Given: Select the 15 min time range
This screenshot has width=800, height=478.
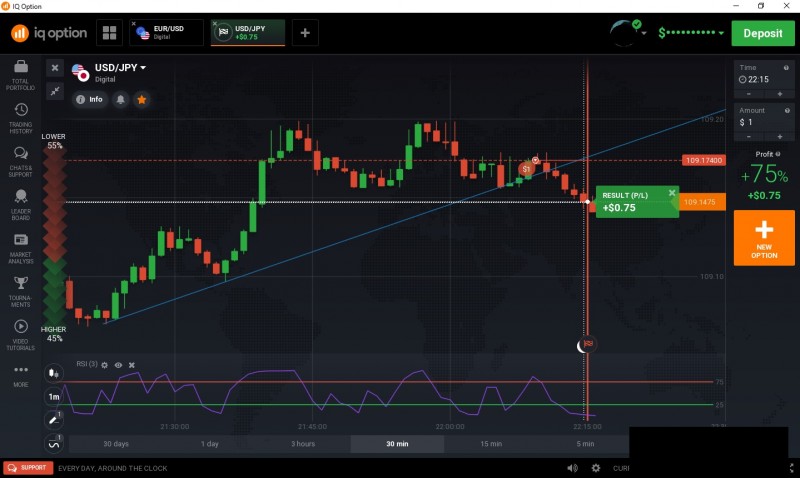Looking at the screenshot, I should click(x=491, y=444).
